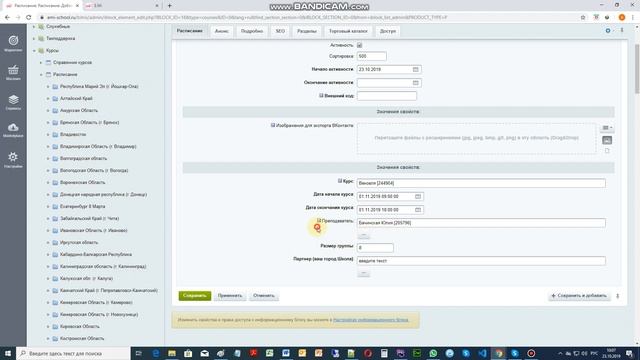Toggle the Активность checkbox
The image size is (640, 360).
click(359, 45)
